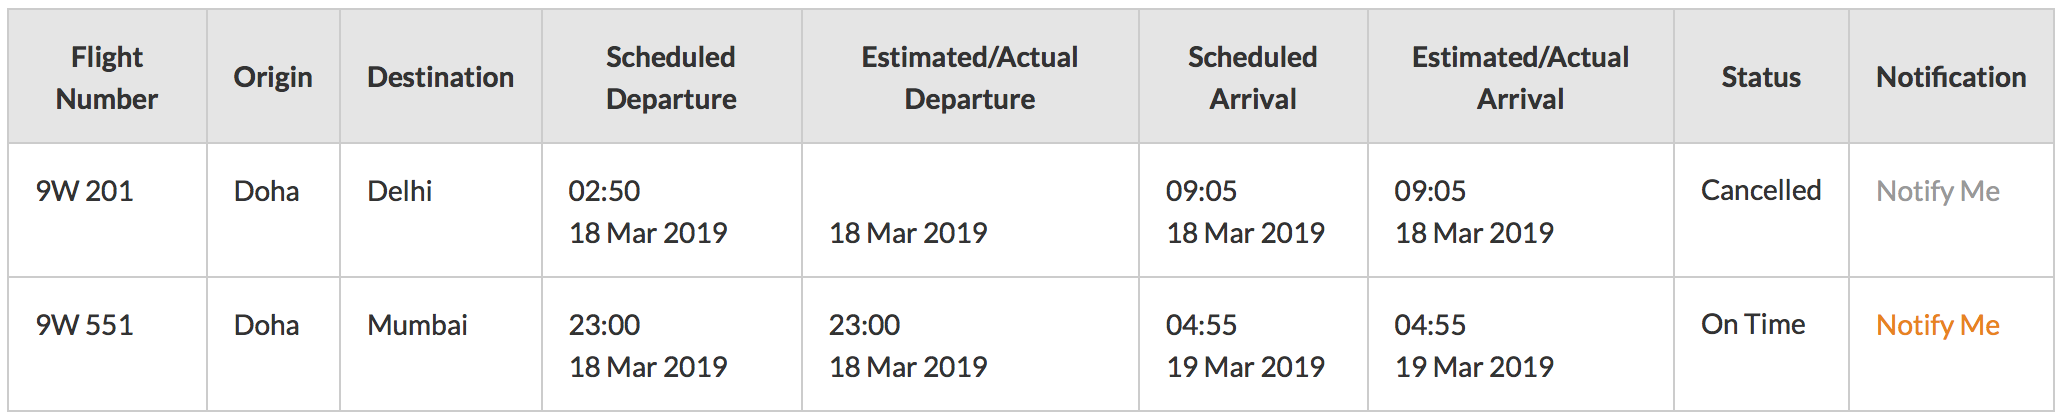Select flight number 9W 201 cell
The width and height of the screenshot is (2062, 418).
(107, 210)
